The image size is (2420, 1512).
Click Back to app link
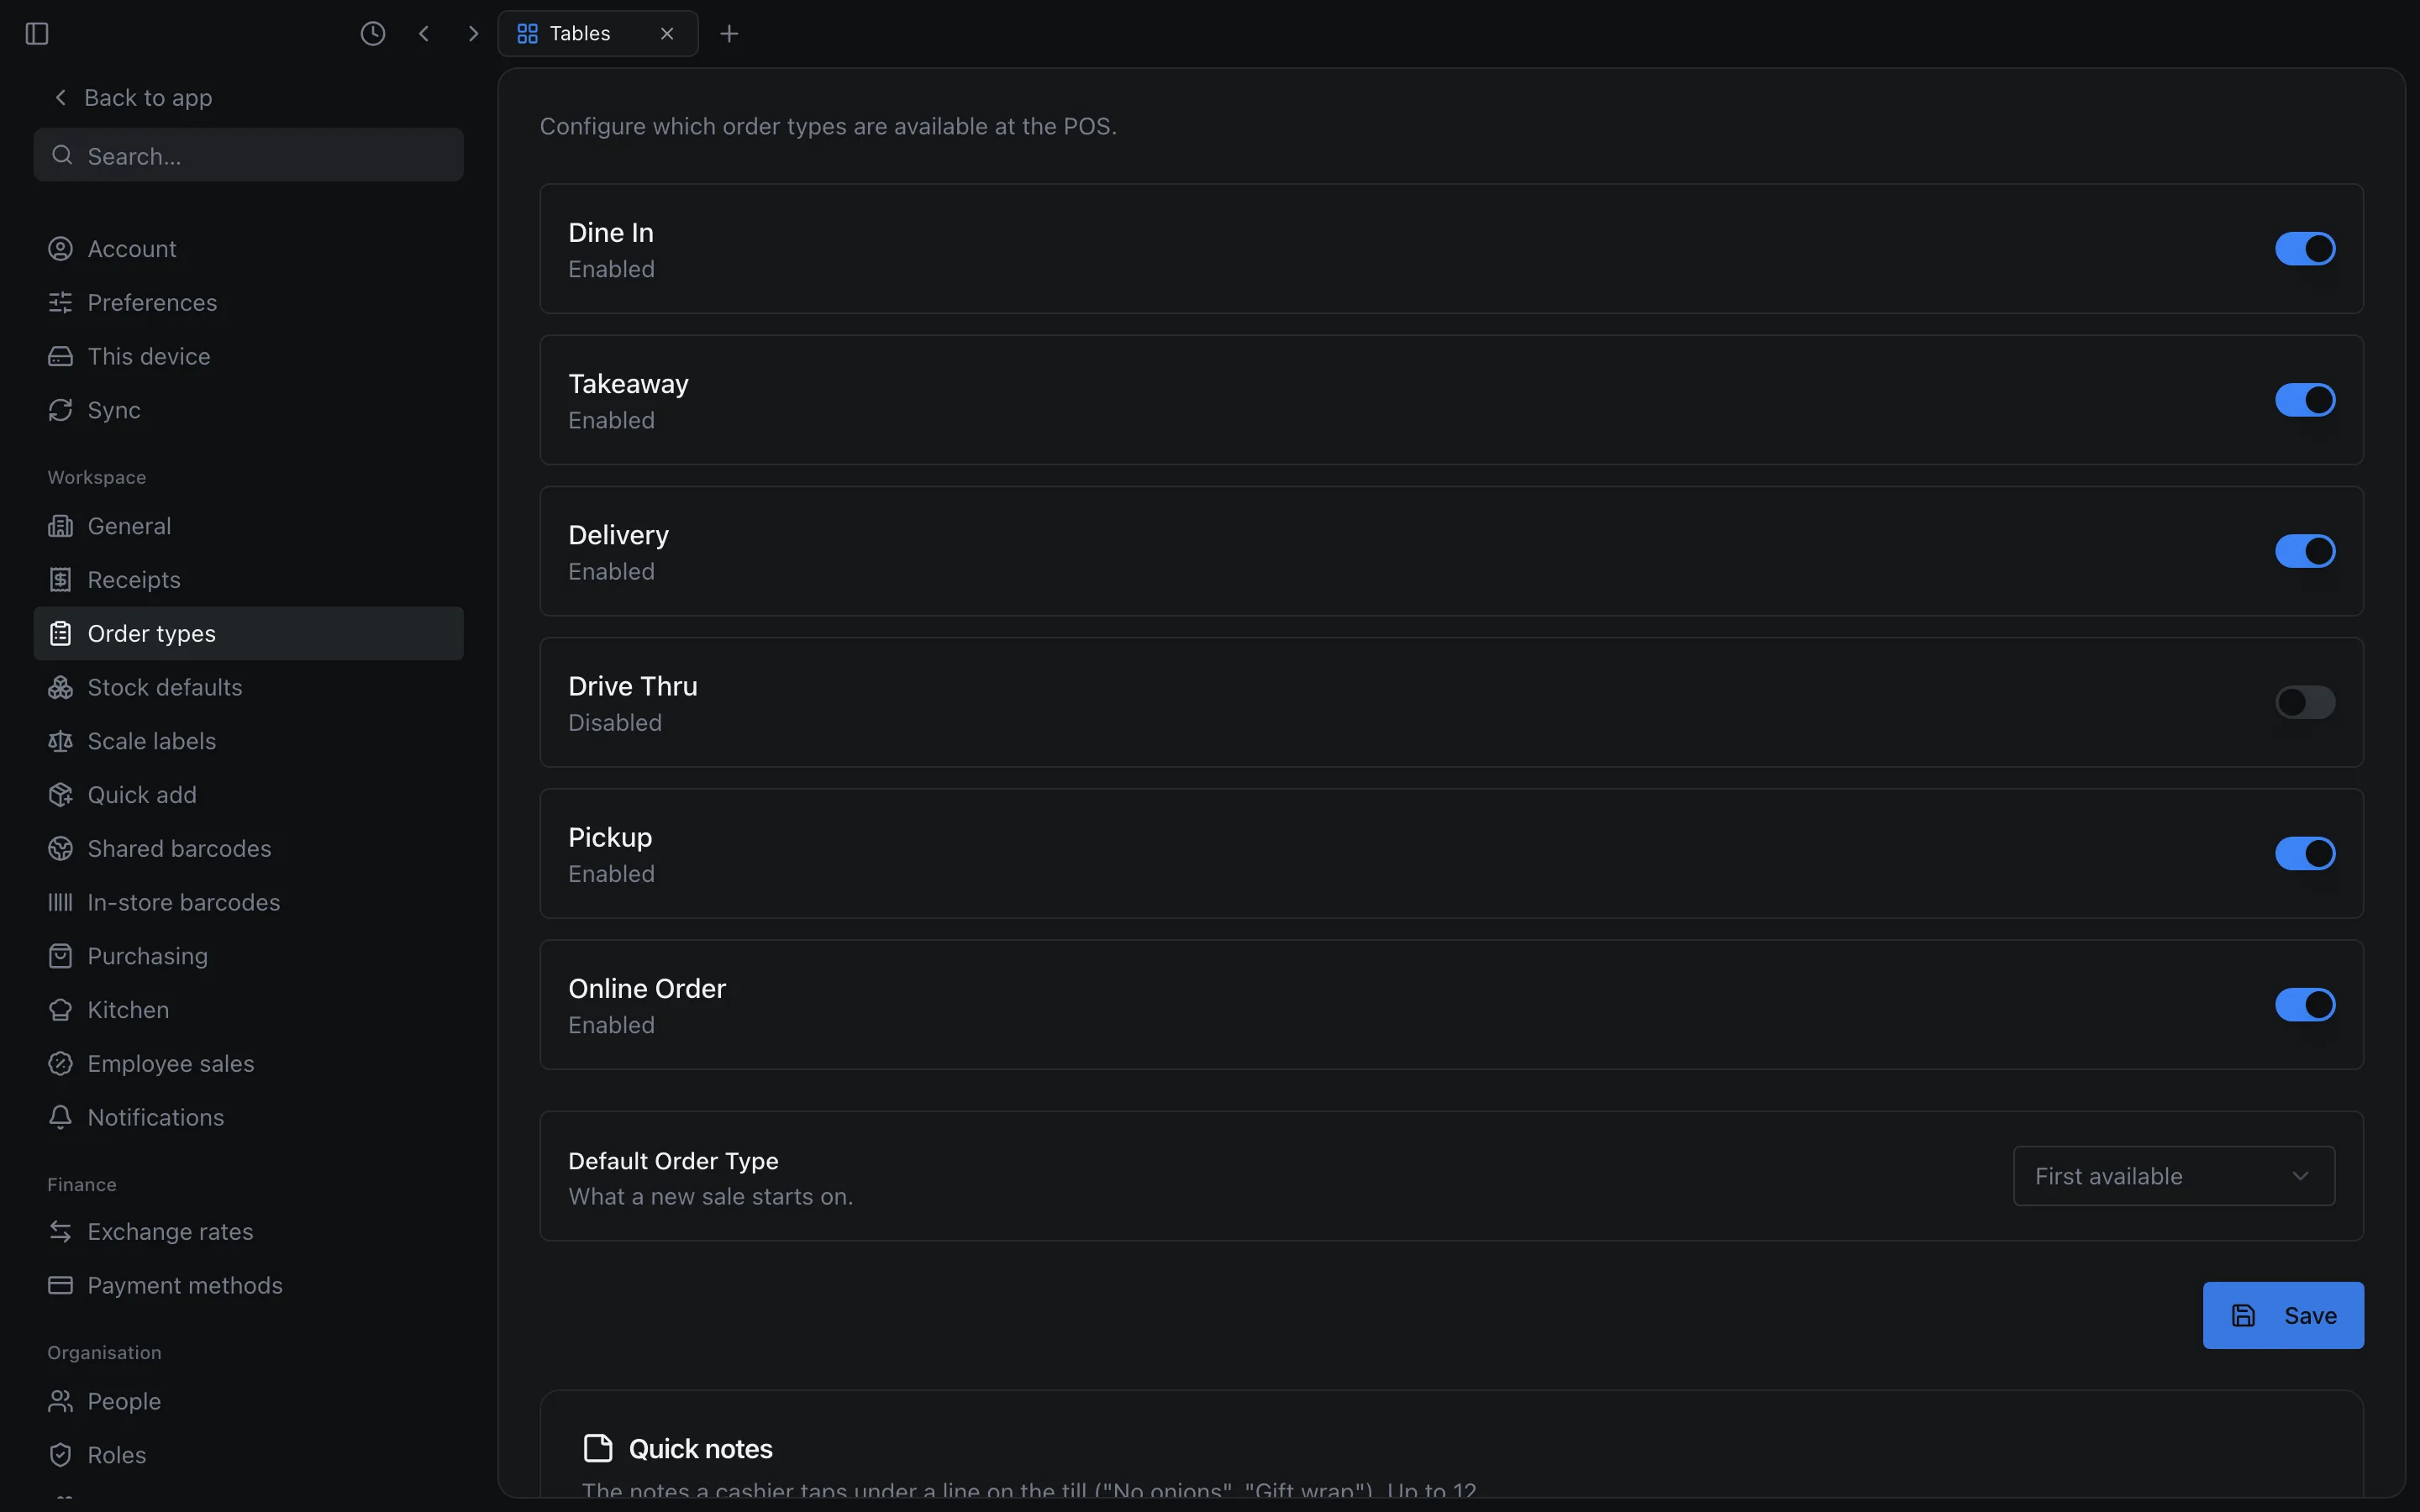click(x=133, y=98)
